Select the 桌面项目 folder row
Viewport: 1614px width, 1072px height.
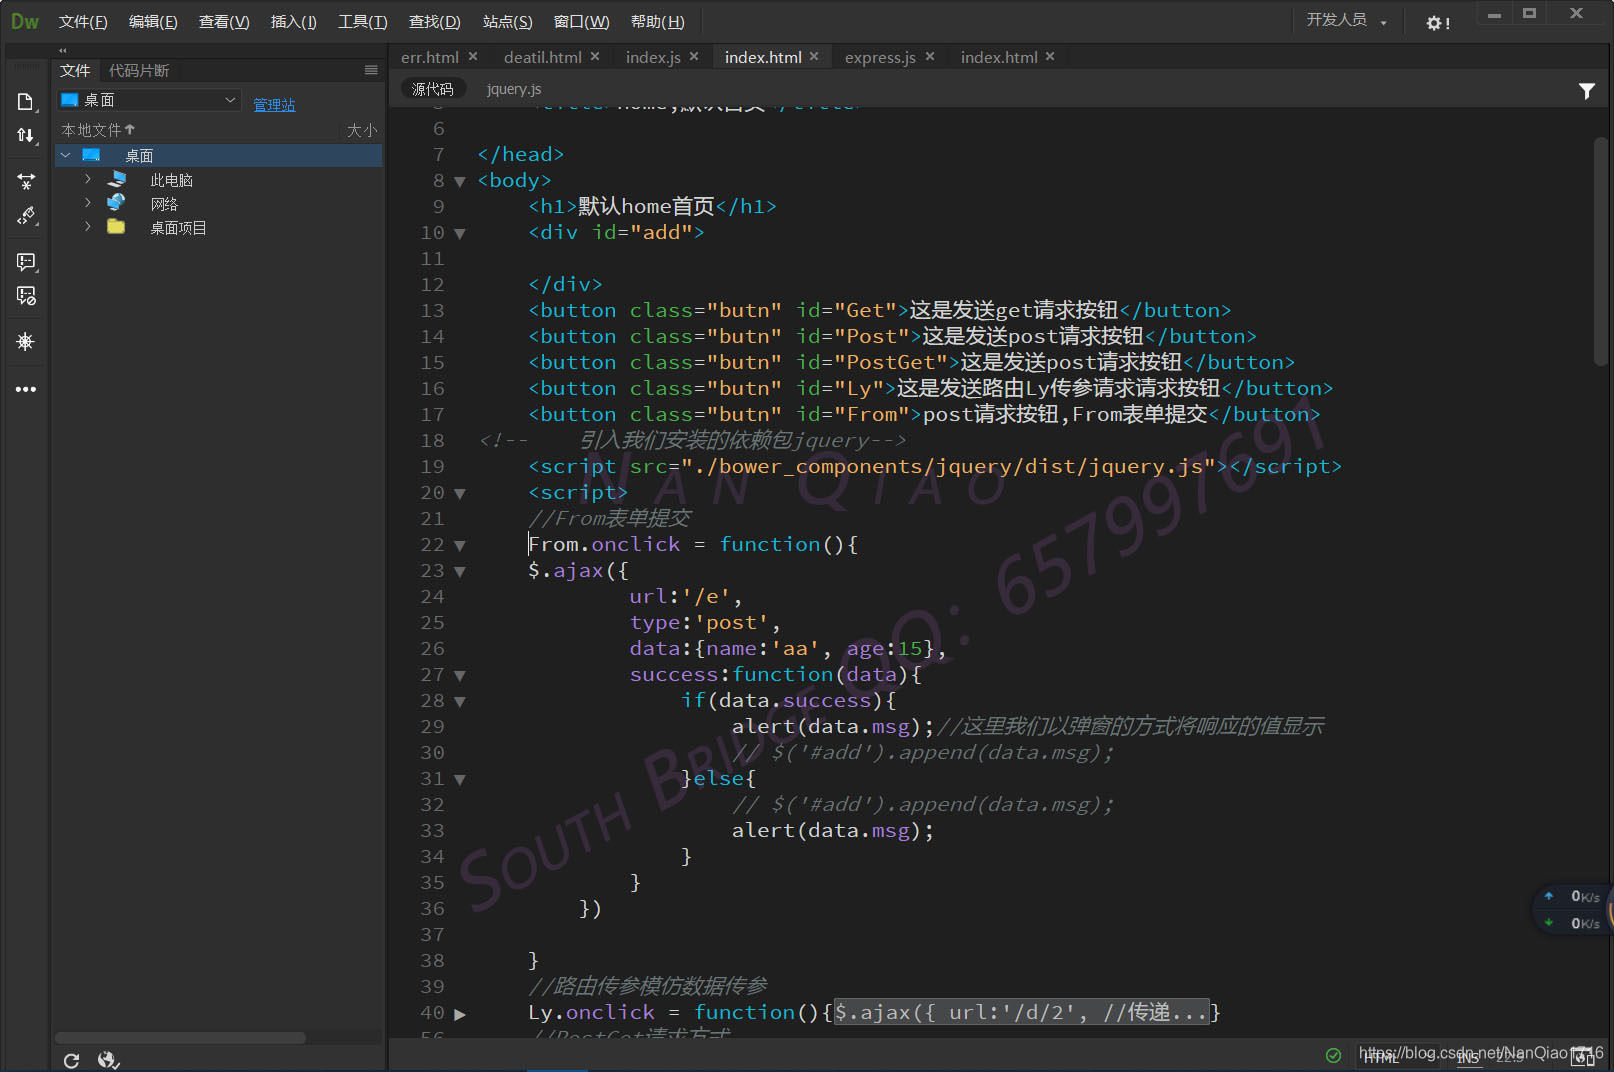(219, 227)
